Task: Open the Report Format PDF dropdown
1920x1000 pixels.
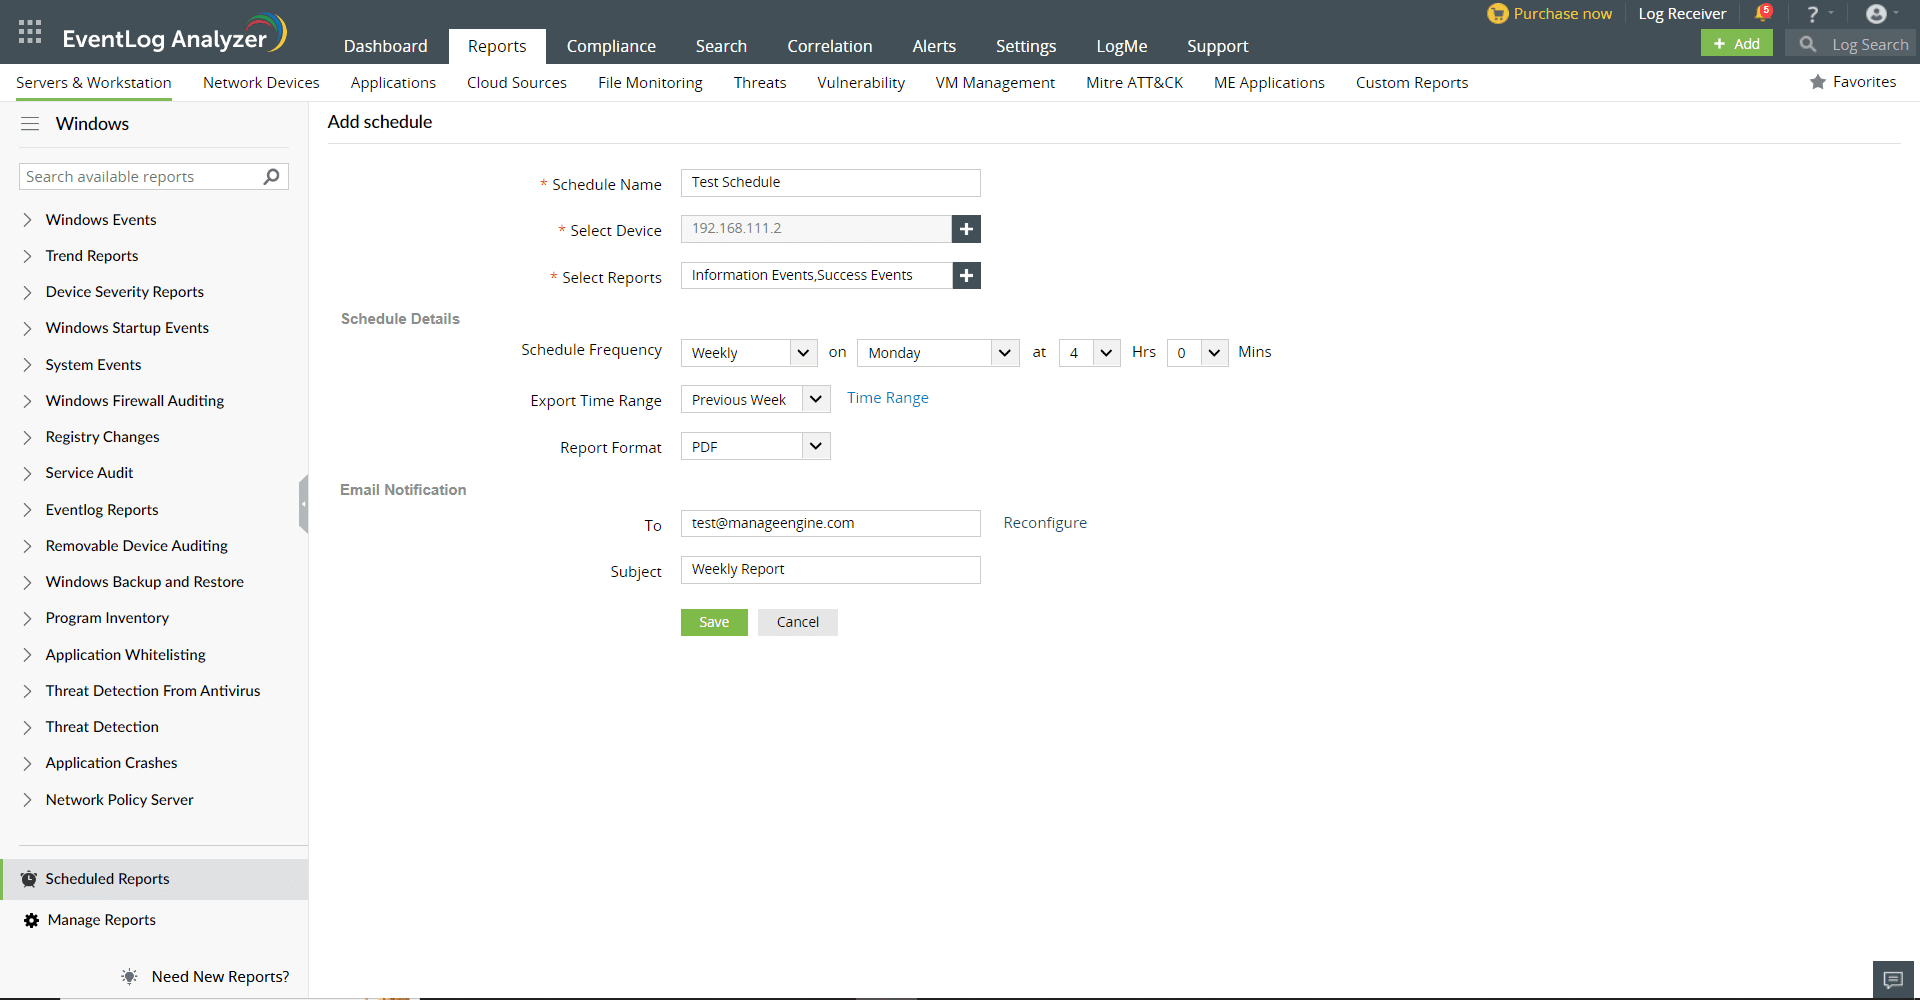Action: [755, 446]
